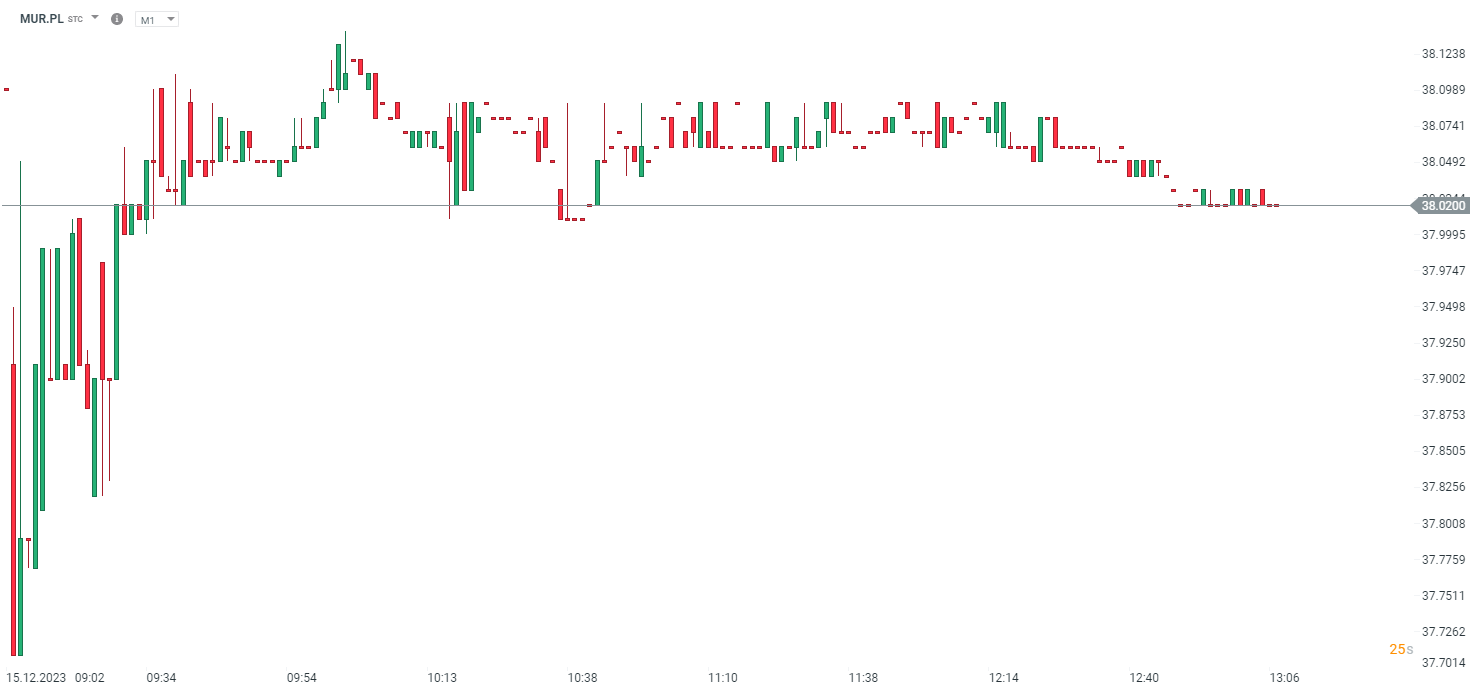This screenshot has width=1482, height=694.
Task: Click the 09:34 time axis label
Action: [x=162, y=678]
